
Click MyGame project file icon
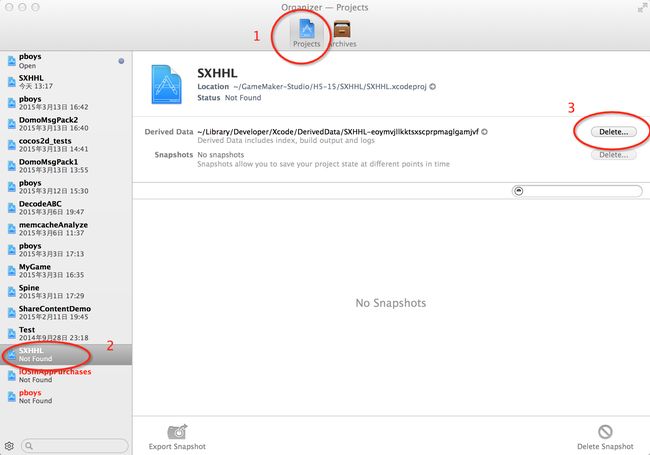click(x=12, y=271)
